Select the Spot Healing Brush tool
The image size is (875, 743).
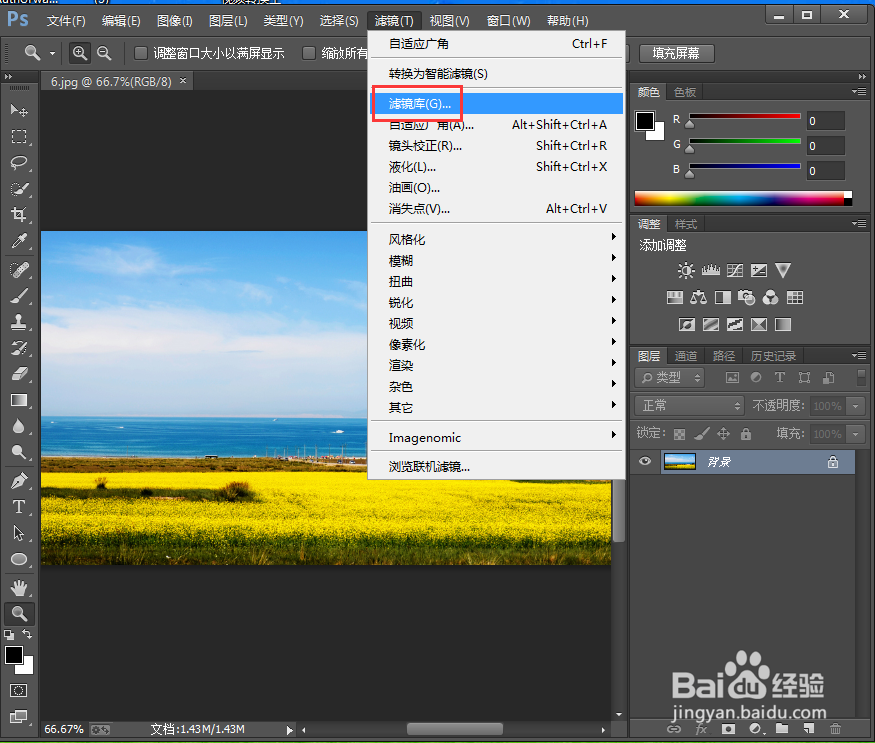point(19,270)
